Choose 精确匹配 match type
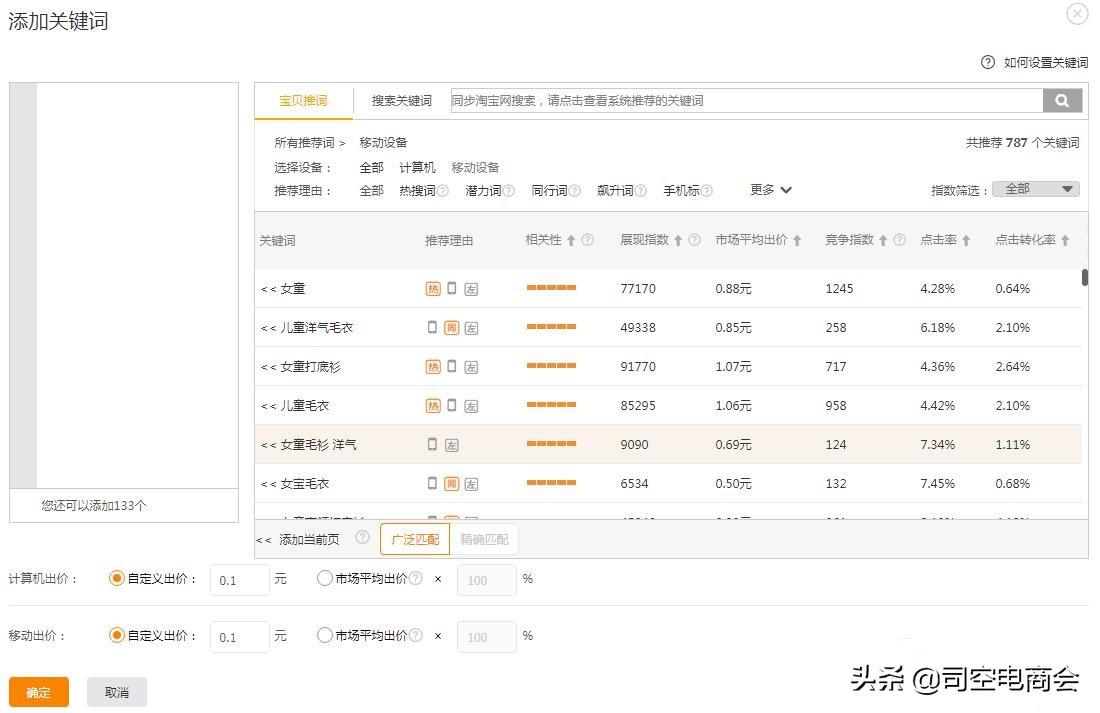 click(484, 539)
